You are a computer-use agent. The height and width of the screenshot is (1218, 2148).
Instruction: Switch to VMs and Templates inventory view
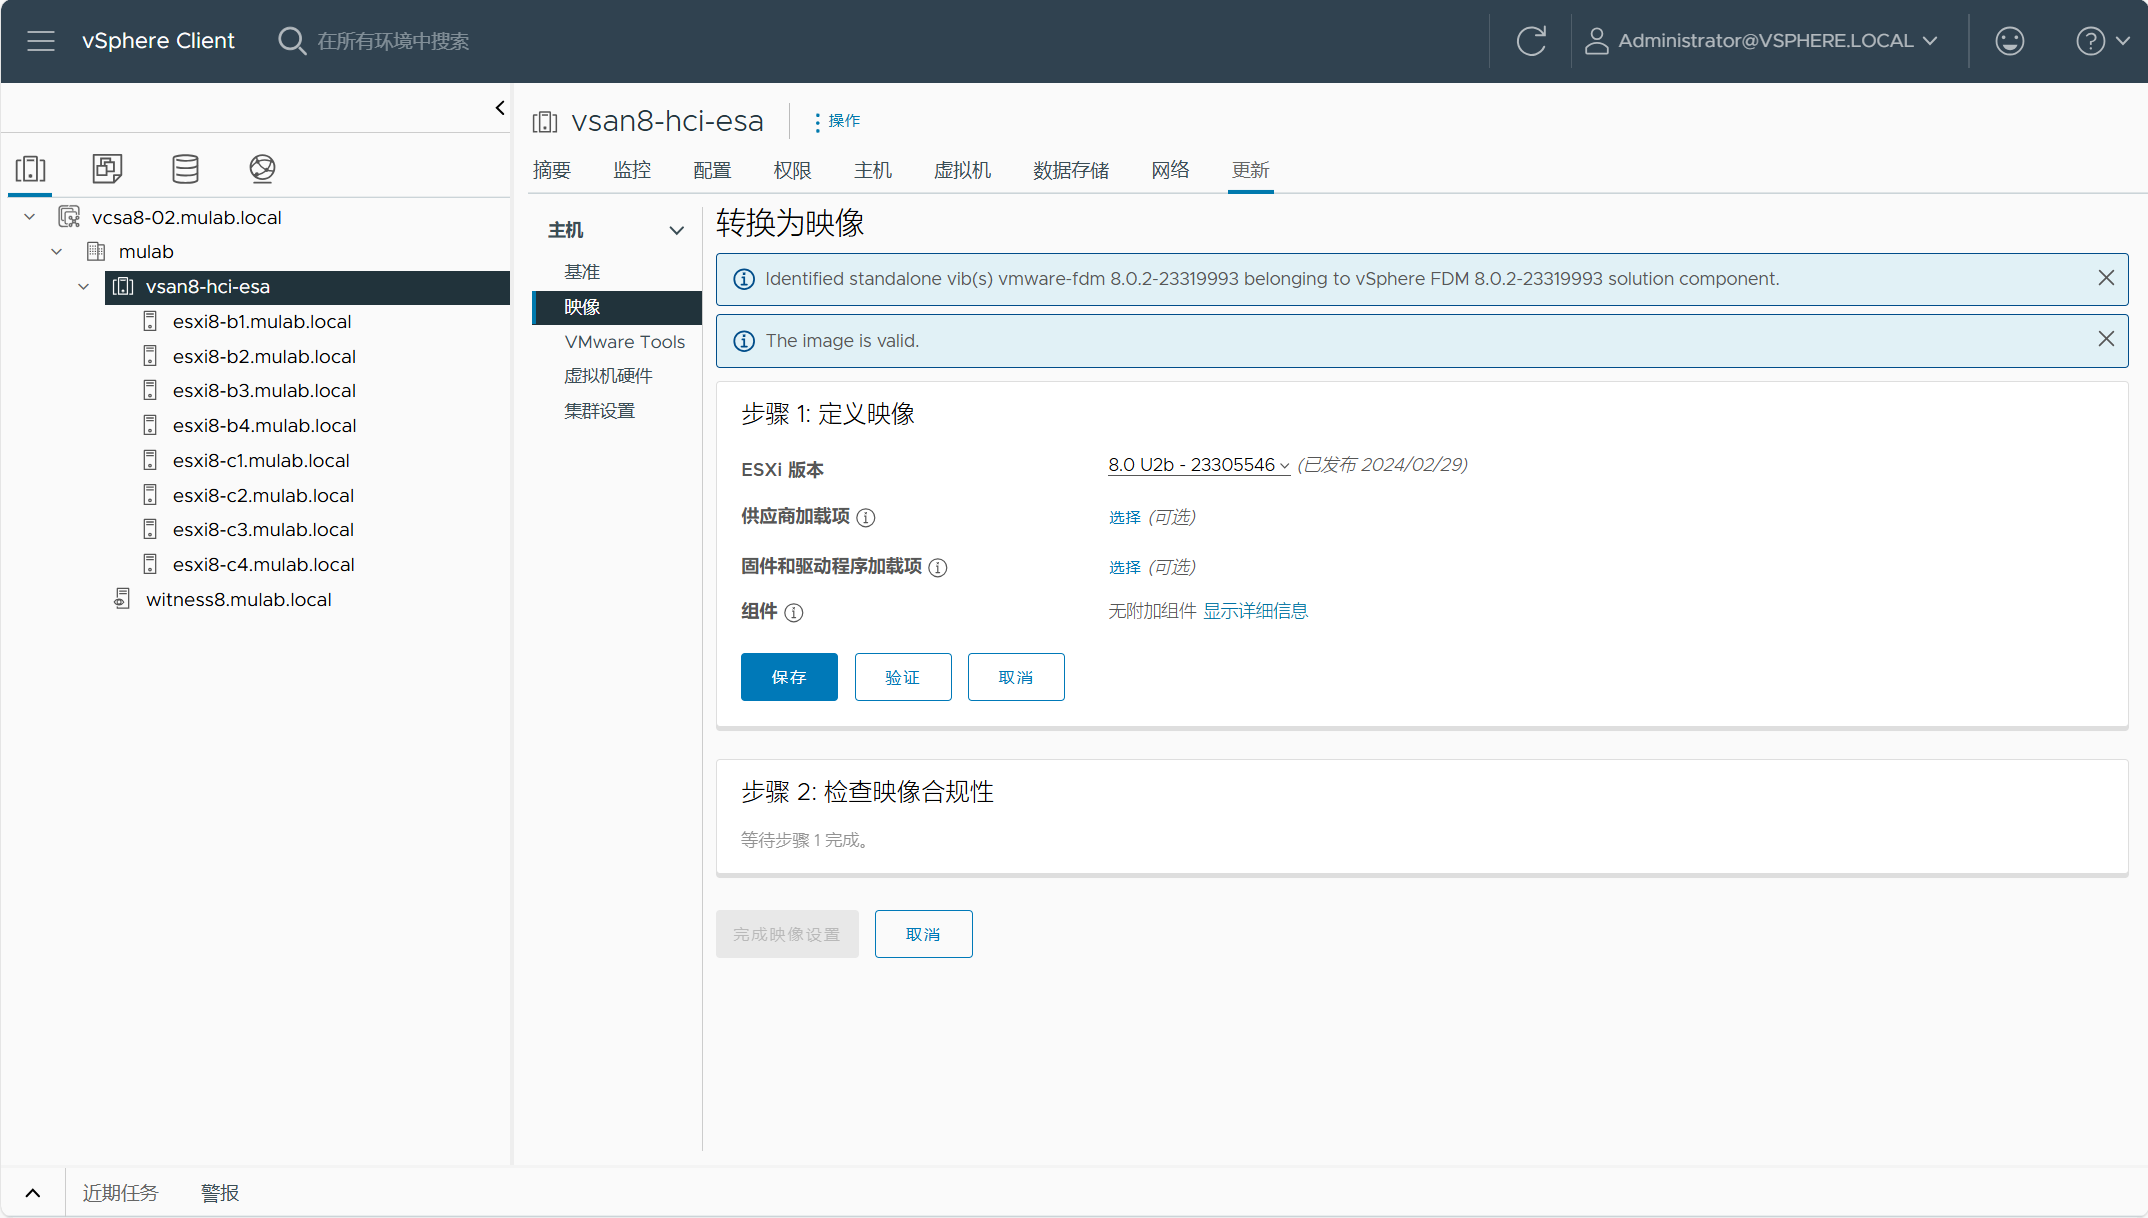pos(107,169)
